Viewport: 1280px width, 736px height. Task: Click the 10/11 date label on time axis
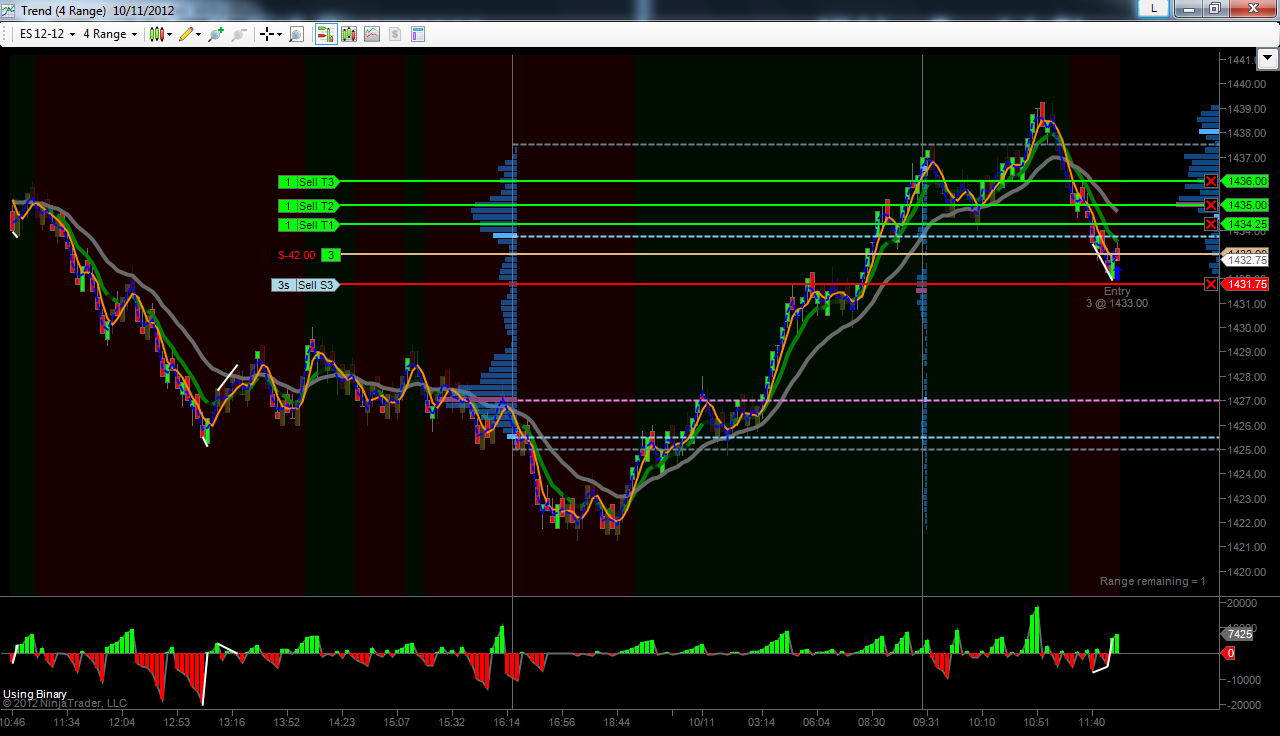(702, 721)
